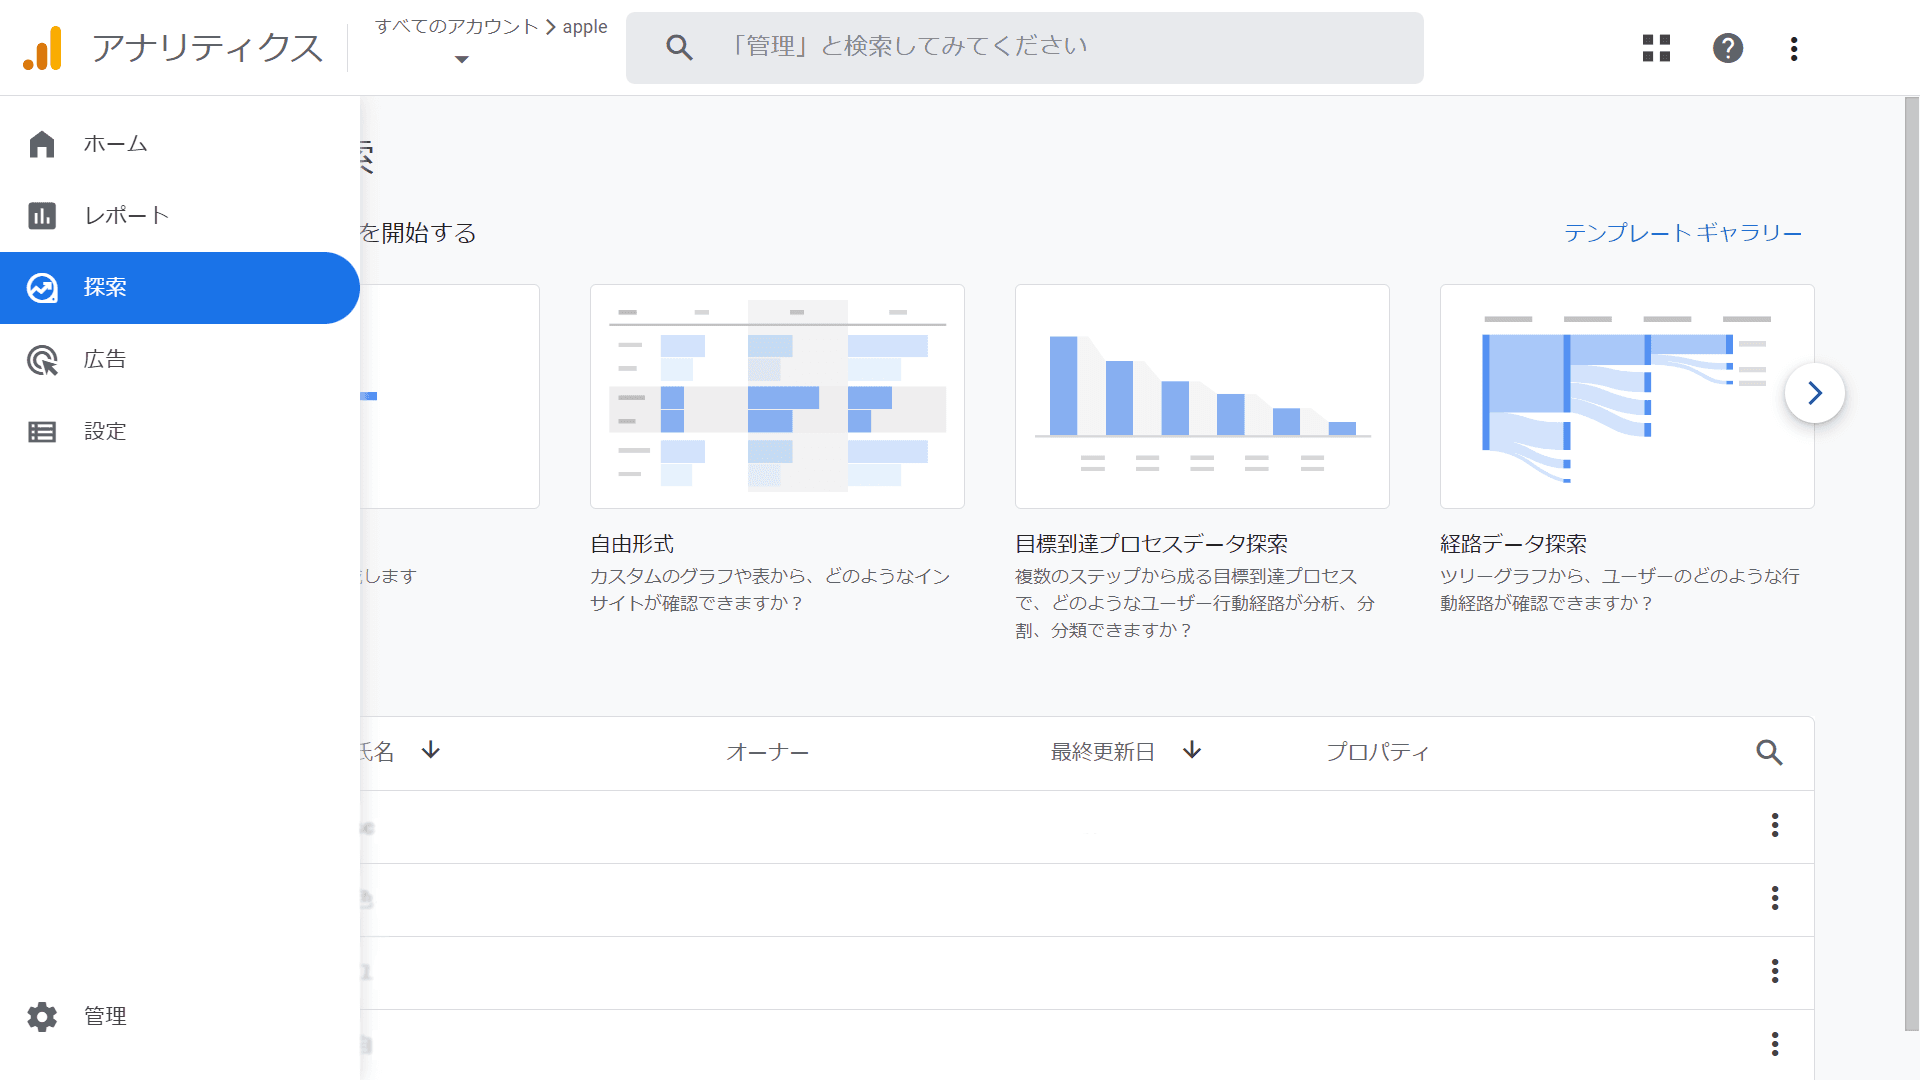Open the 広告 advertising section
Image resolution: width=1920 pixels, height=1080 pixels.
(180, 360)
